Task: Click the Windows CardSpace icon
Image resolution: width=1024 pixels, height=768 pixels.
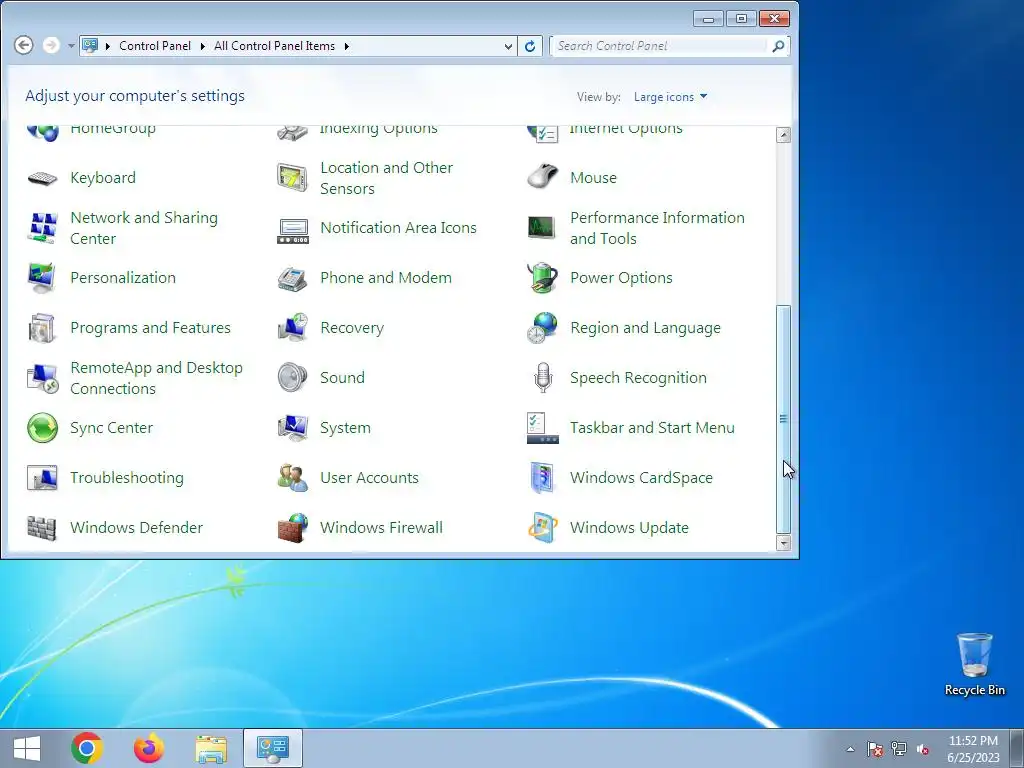Action: pyautogui.click(x=542, y=478)
